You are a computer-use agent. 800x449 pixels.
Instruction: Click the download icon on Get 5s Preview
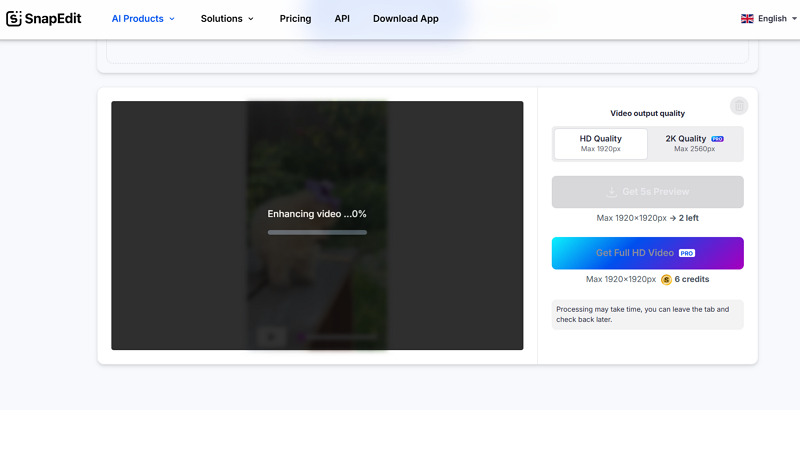click(611, 192)
